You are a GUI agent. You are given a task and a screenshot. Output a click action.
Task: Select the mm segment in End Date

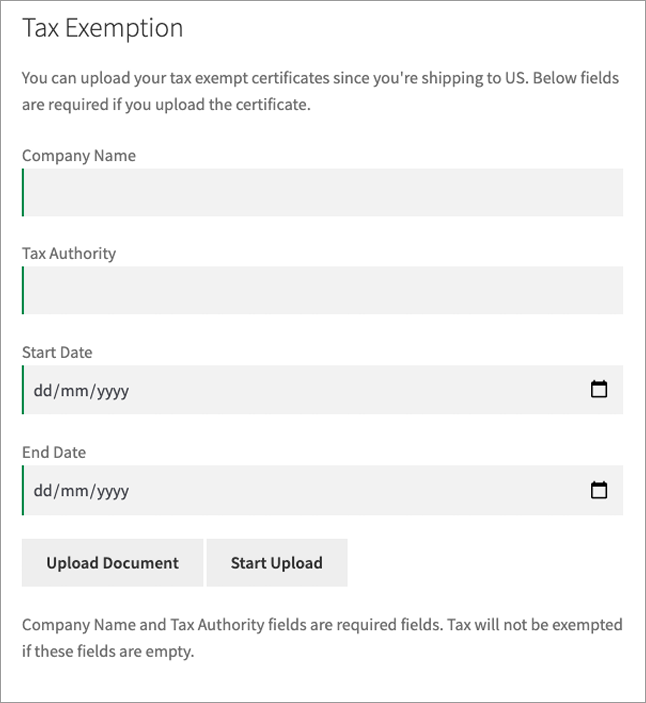74,490
